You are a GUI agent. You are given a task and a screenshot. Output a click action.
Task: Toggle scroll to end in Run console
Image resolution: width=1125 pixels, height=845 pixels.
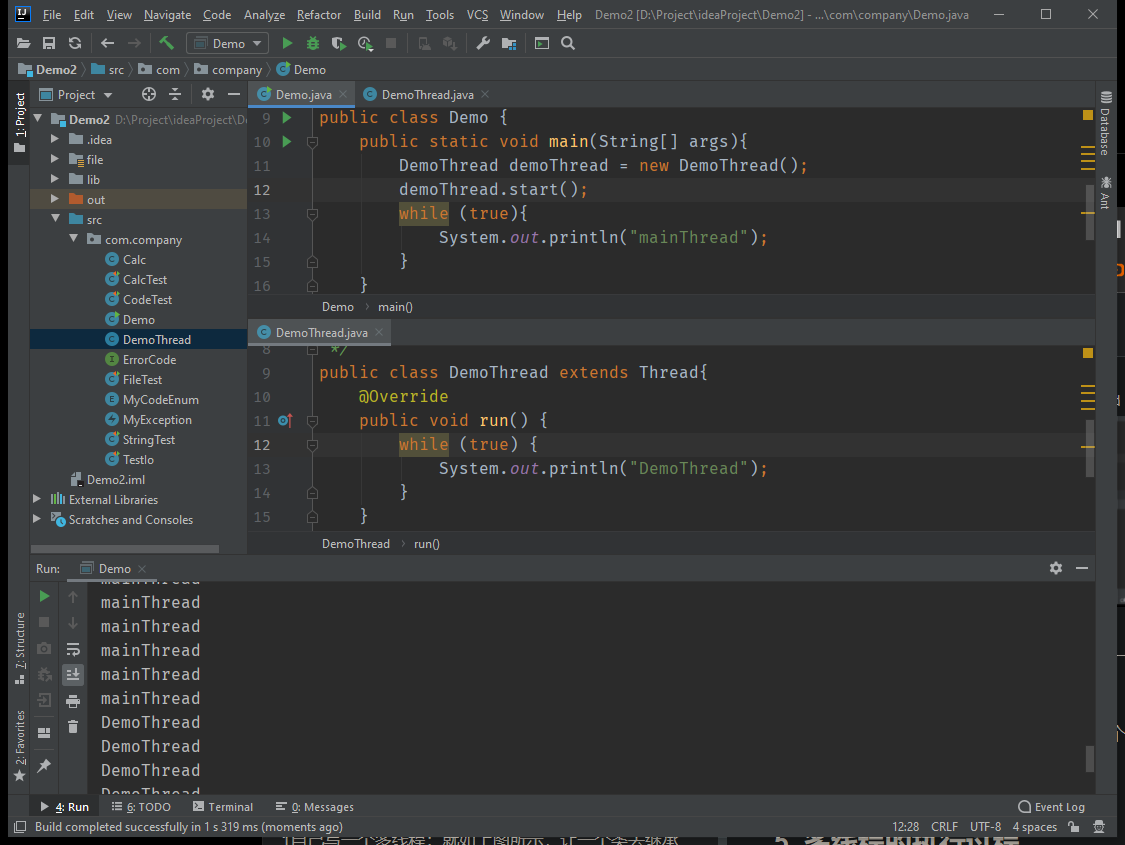[73, 675]
